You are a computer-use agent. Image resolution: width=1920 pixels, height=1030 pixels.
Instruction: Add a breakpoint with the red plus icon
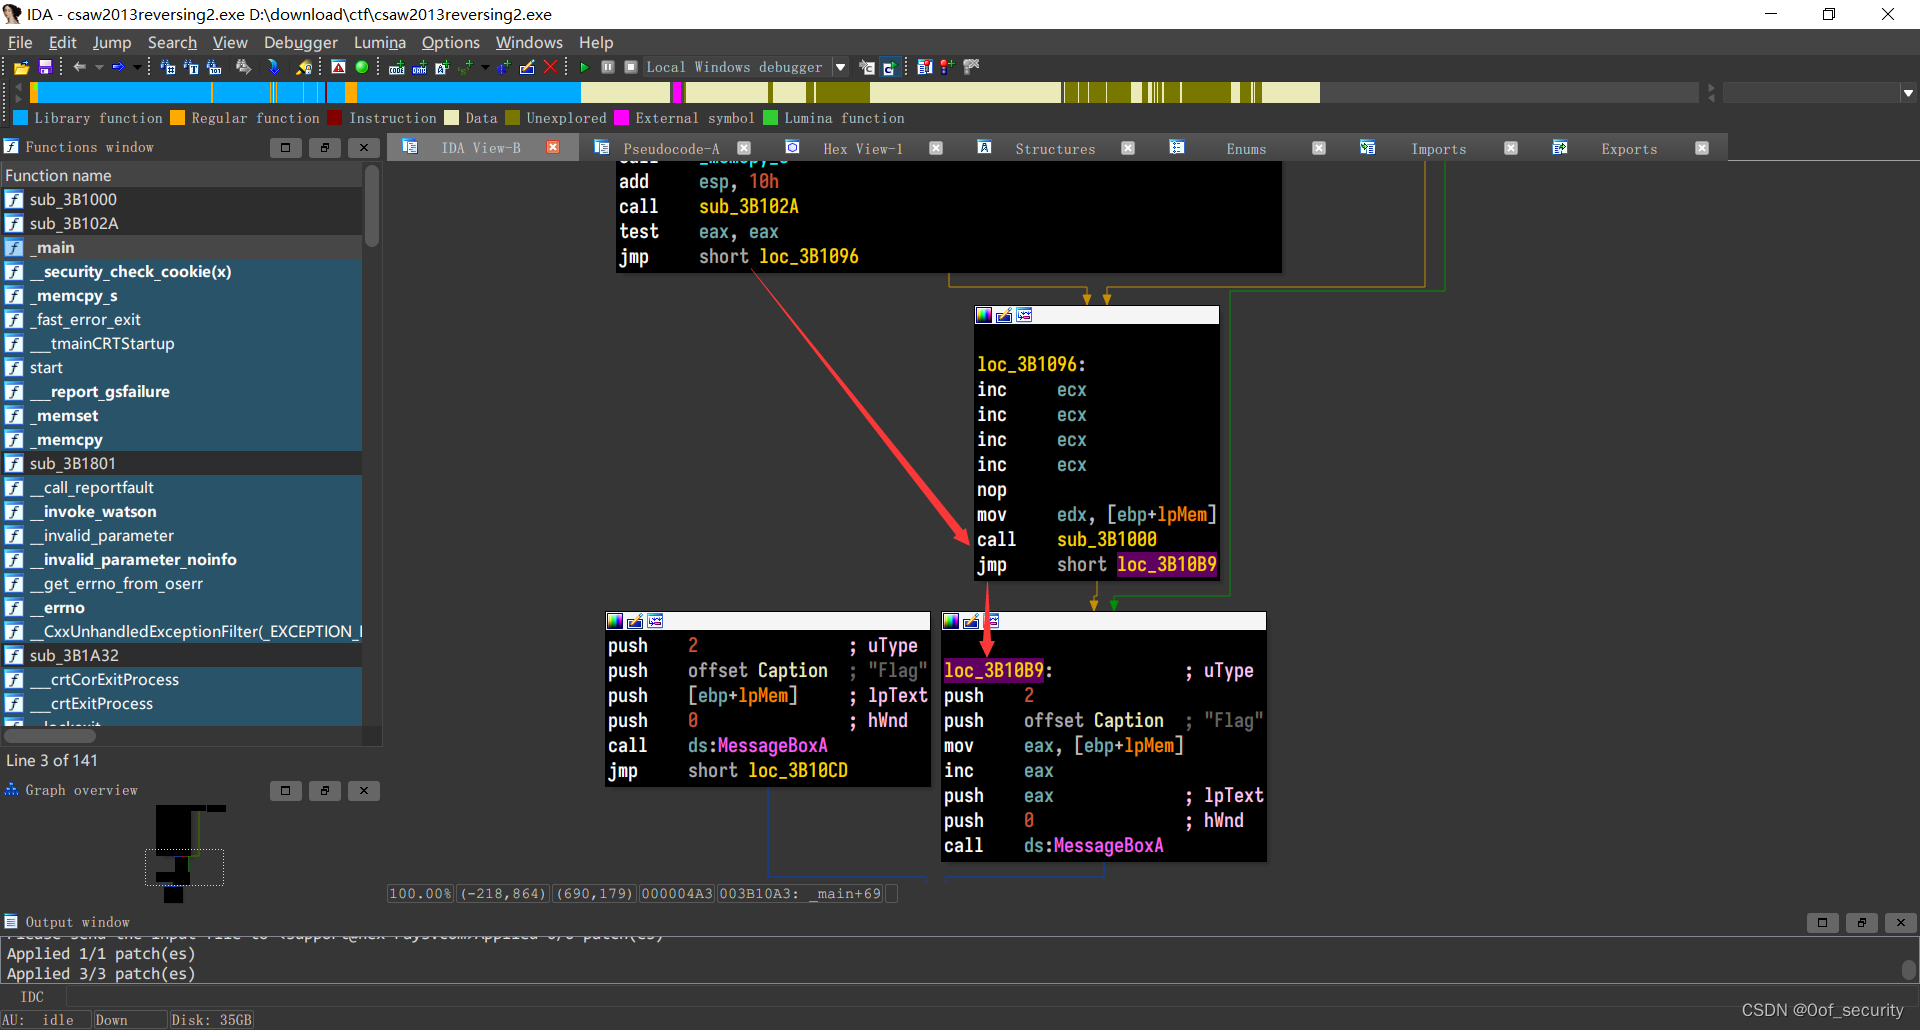tap(947, 67)
